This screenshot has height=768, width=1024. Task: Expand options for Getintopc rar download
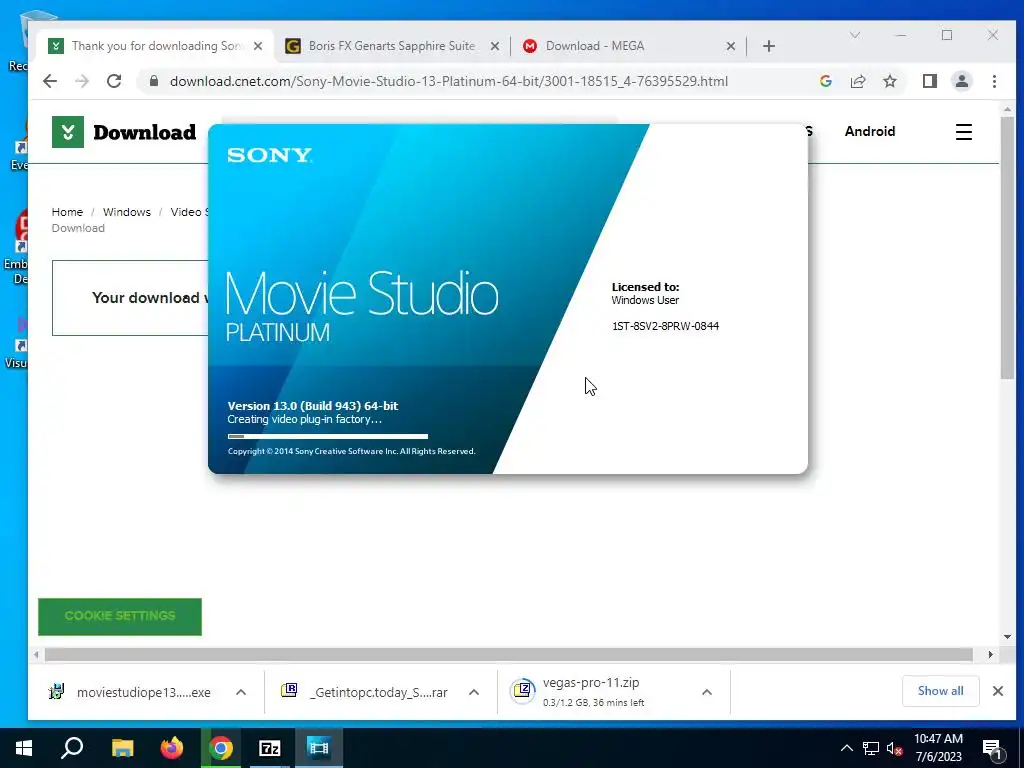click(x=473, y=692)
